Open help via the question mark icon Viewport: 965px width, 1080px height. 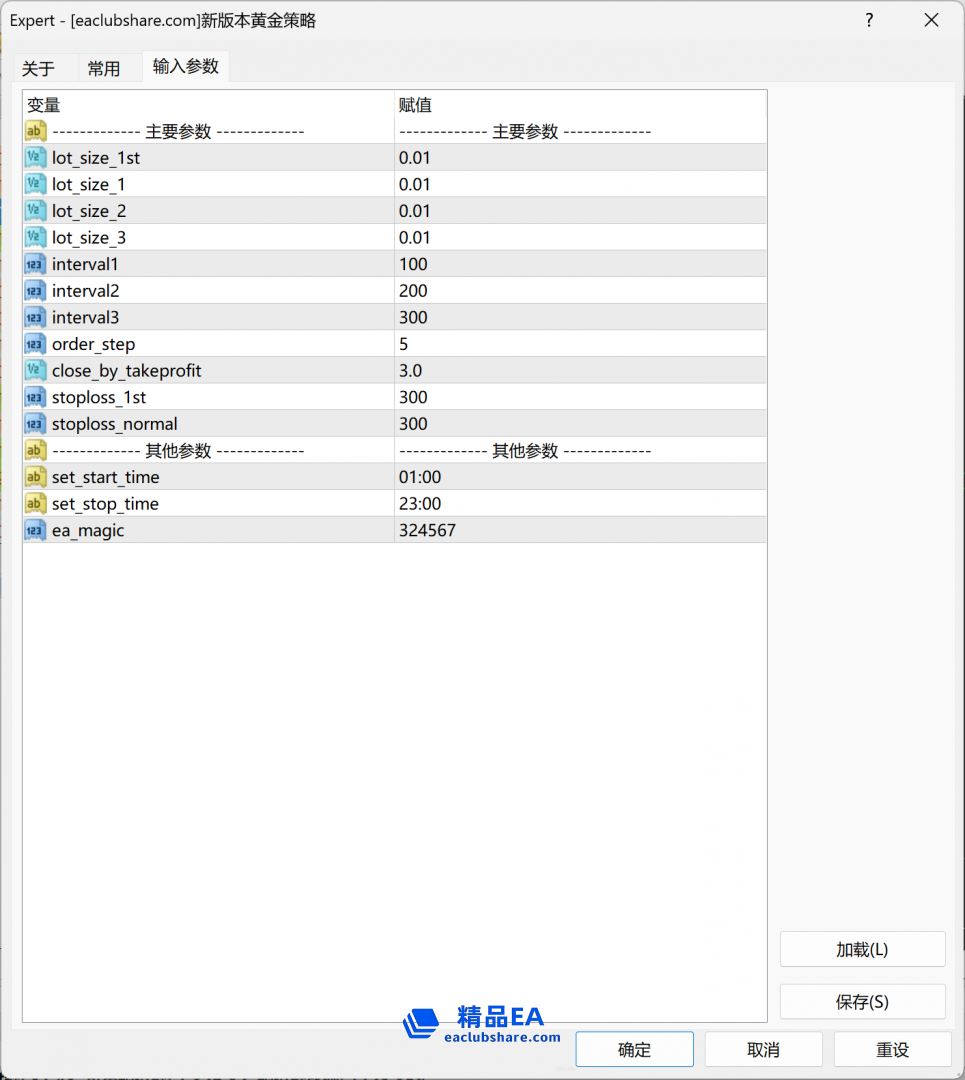point(868,20)
